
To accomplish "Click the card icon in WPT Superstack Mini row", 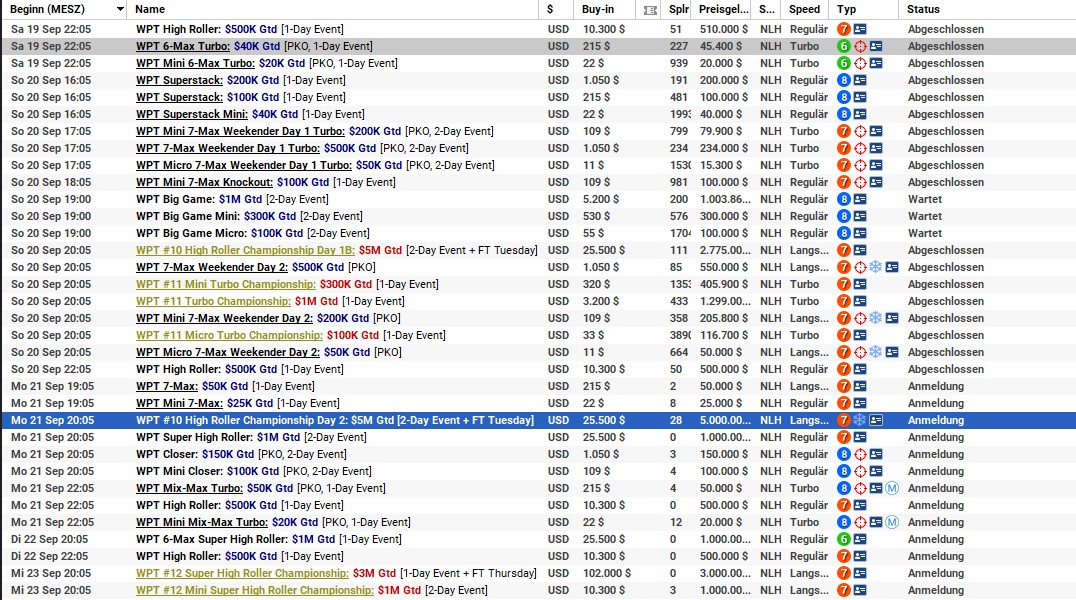I will pos(860,114).
